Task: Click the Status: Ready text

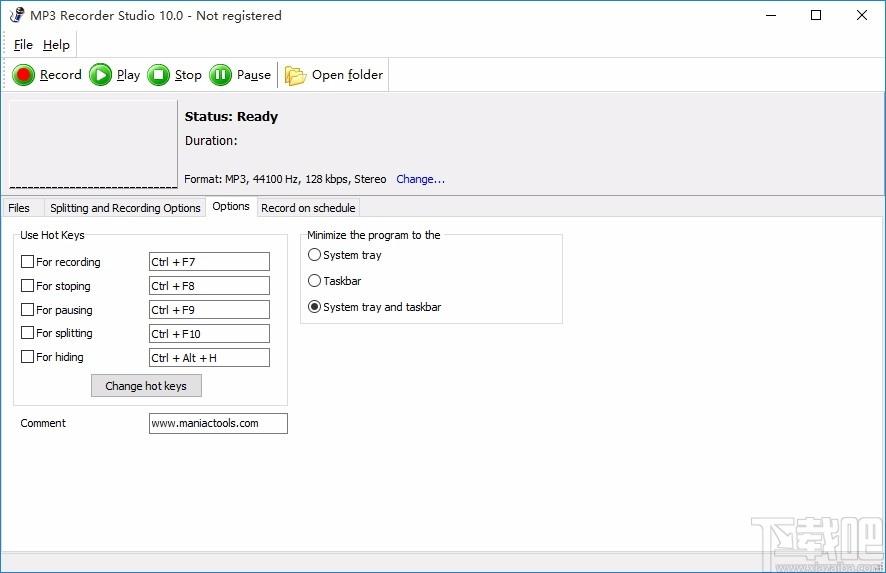Action: point(231,116)
